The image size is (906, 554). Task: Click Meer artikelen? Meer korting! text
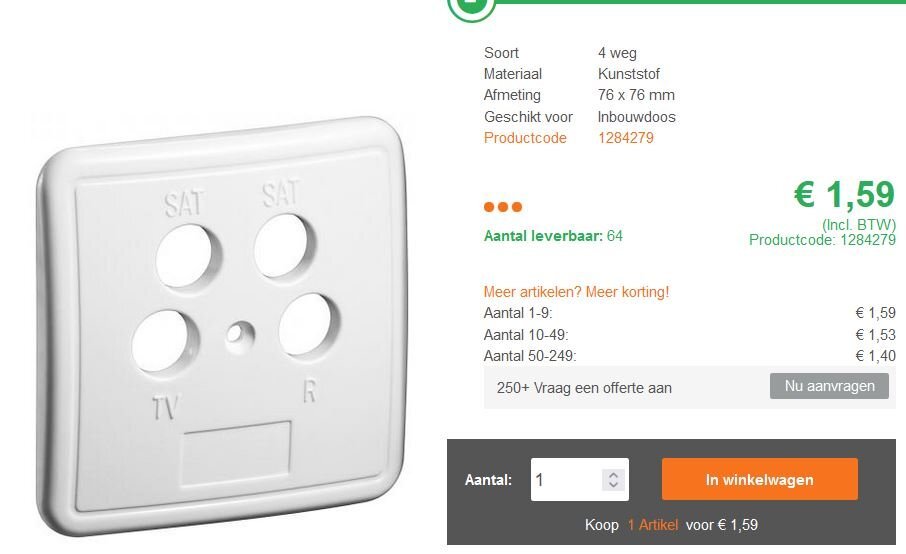coord(576,292)
